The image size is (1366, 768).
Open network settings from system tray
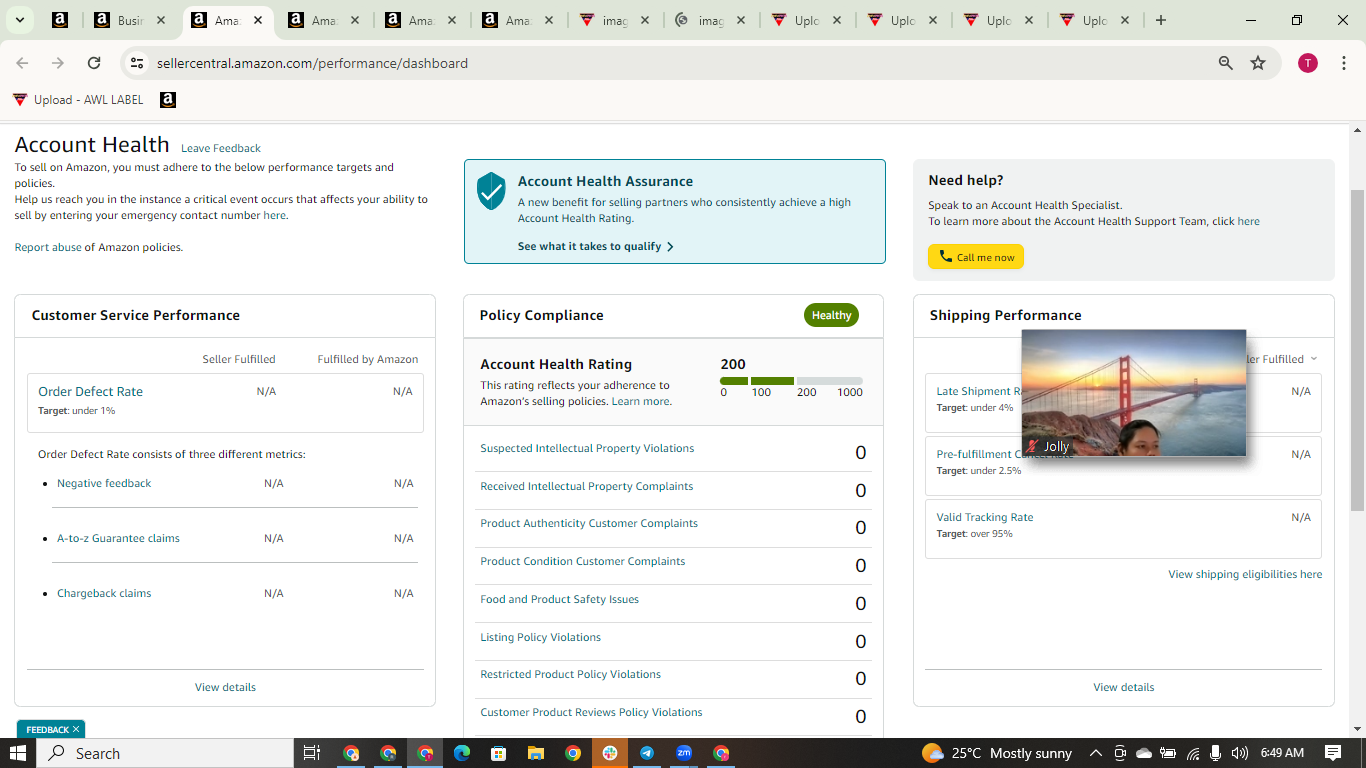1193,753
